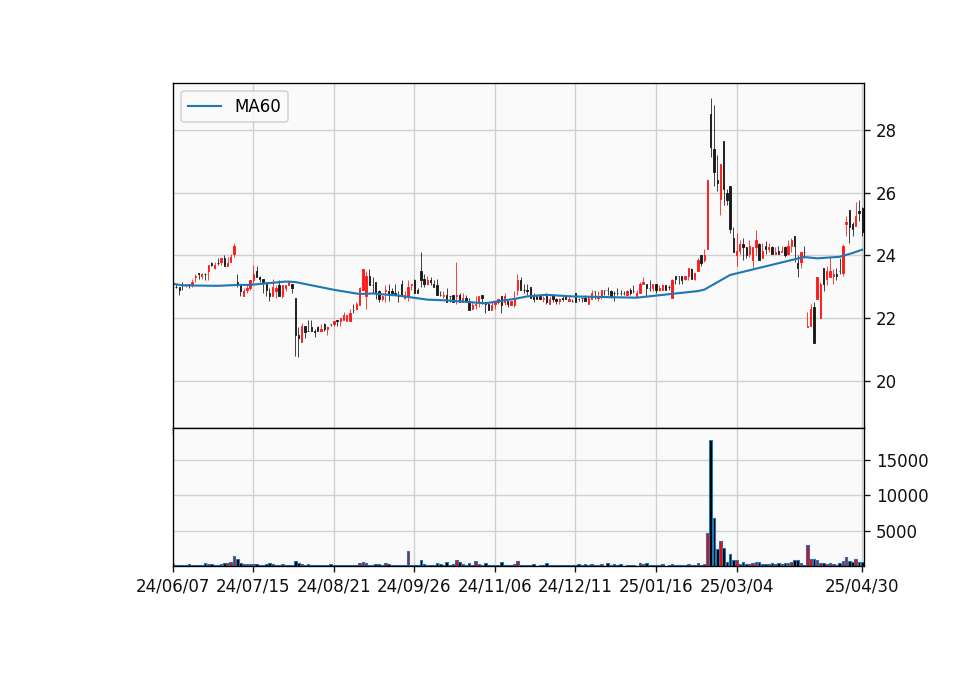Select the 24/11/06 date label
Viewport: 960px width, 690px height.
[x=495, y=586]
